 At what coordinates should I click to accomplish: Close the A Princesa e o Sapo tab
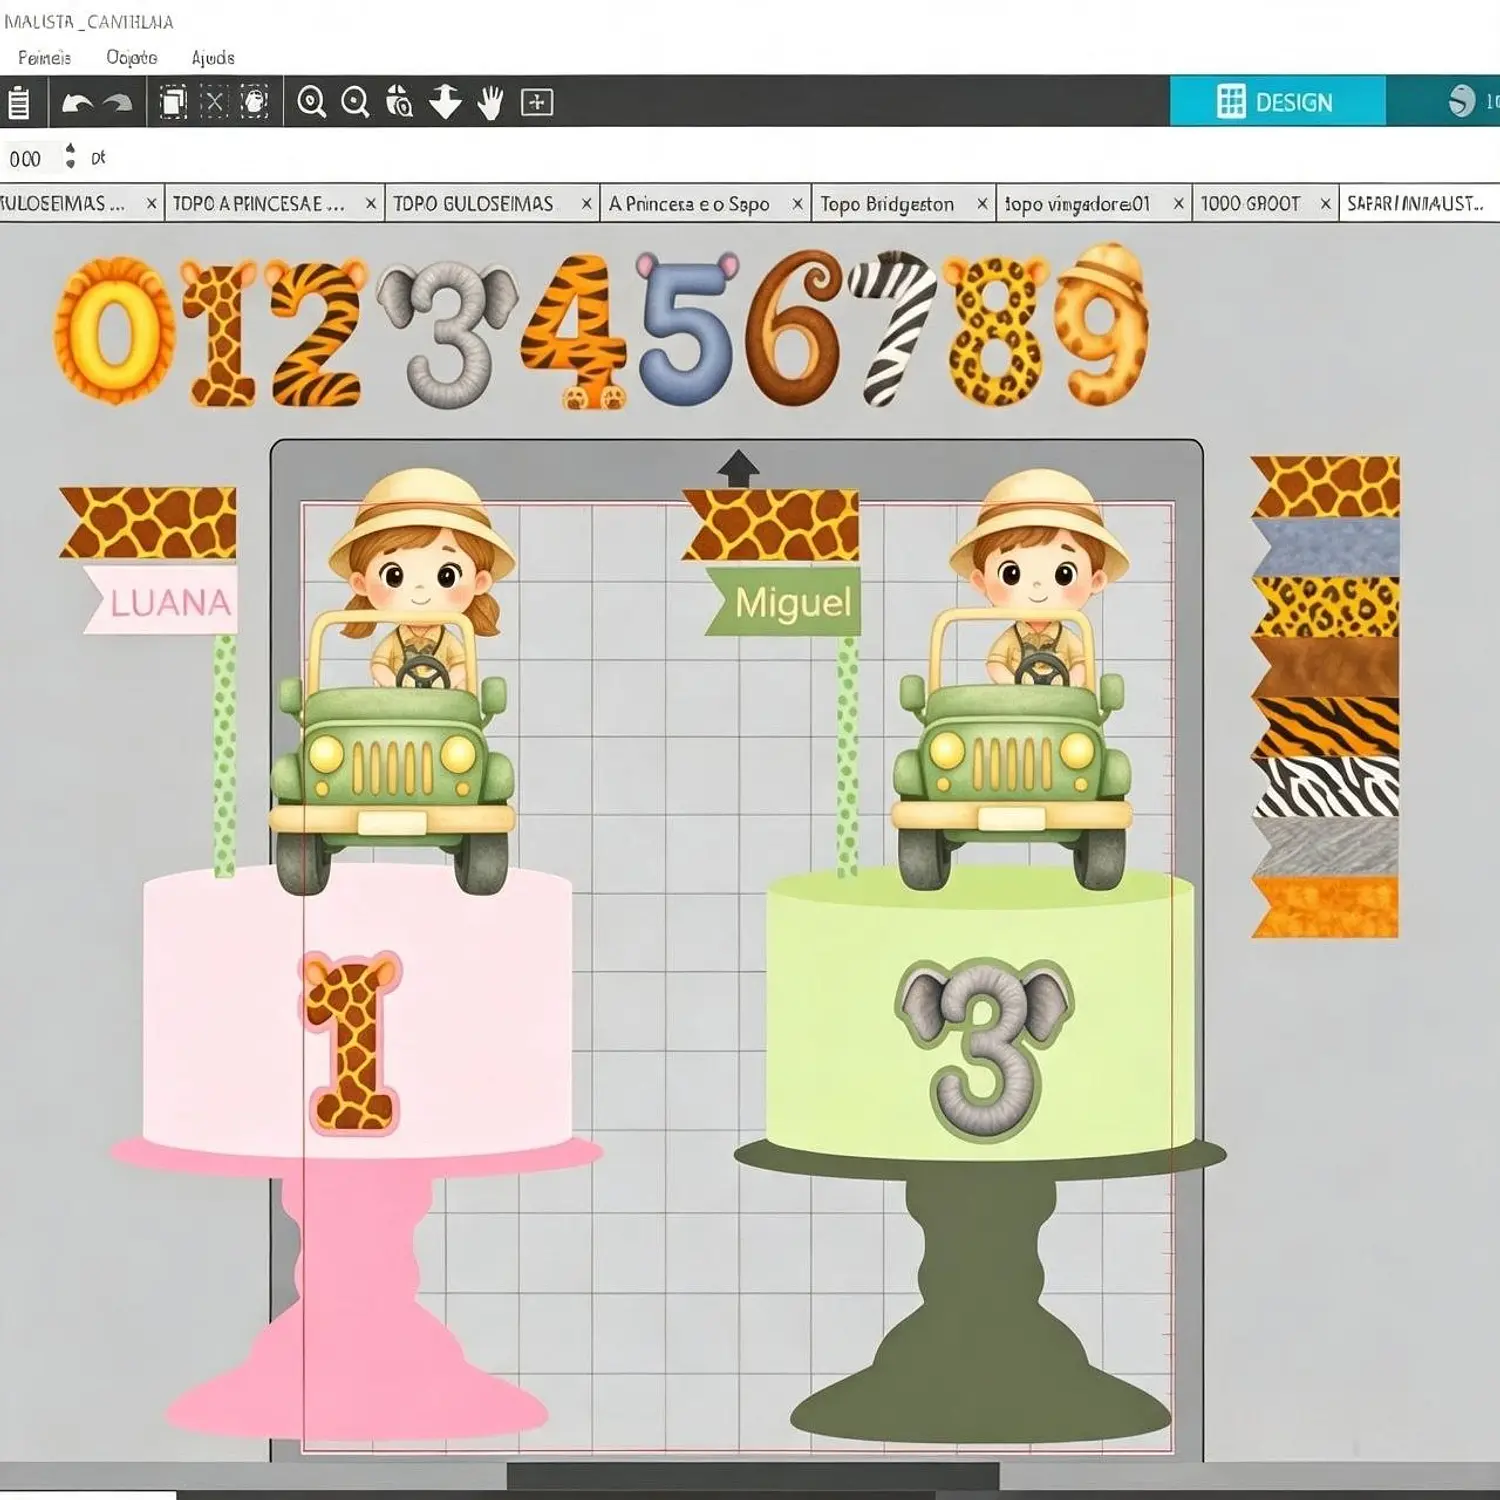[797, 204]
